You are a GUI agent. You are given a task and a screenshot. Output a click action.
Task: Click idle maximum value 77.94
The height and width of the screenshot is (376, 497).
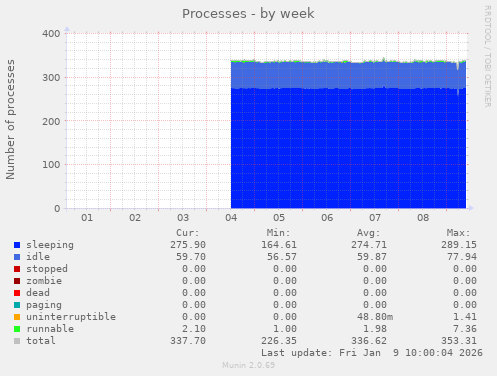[x=462, y=257]
